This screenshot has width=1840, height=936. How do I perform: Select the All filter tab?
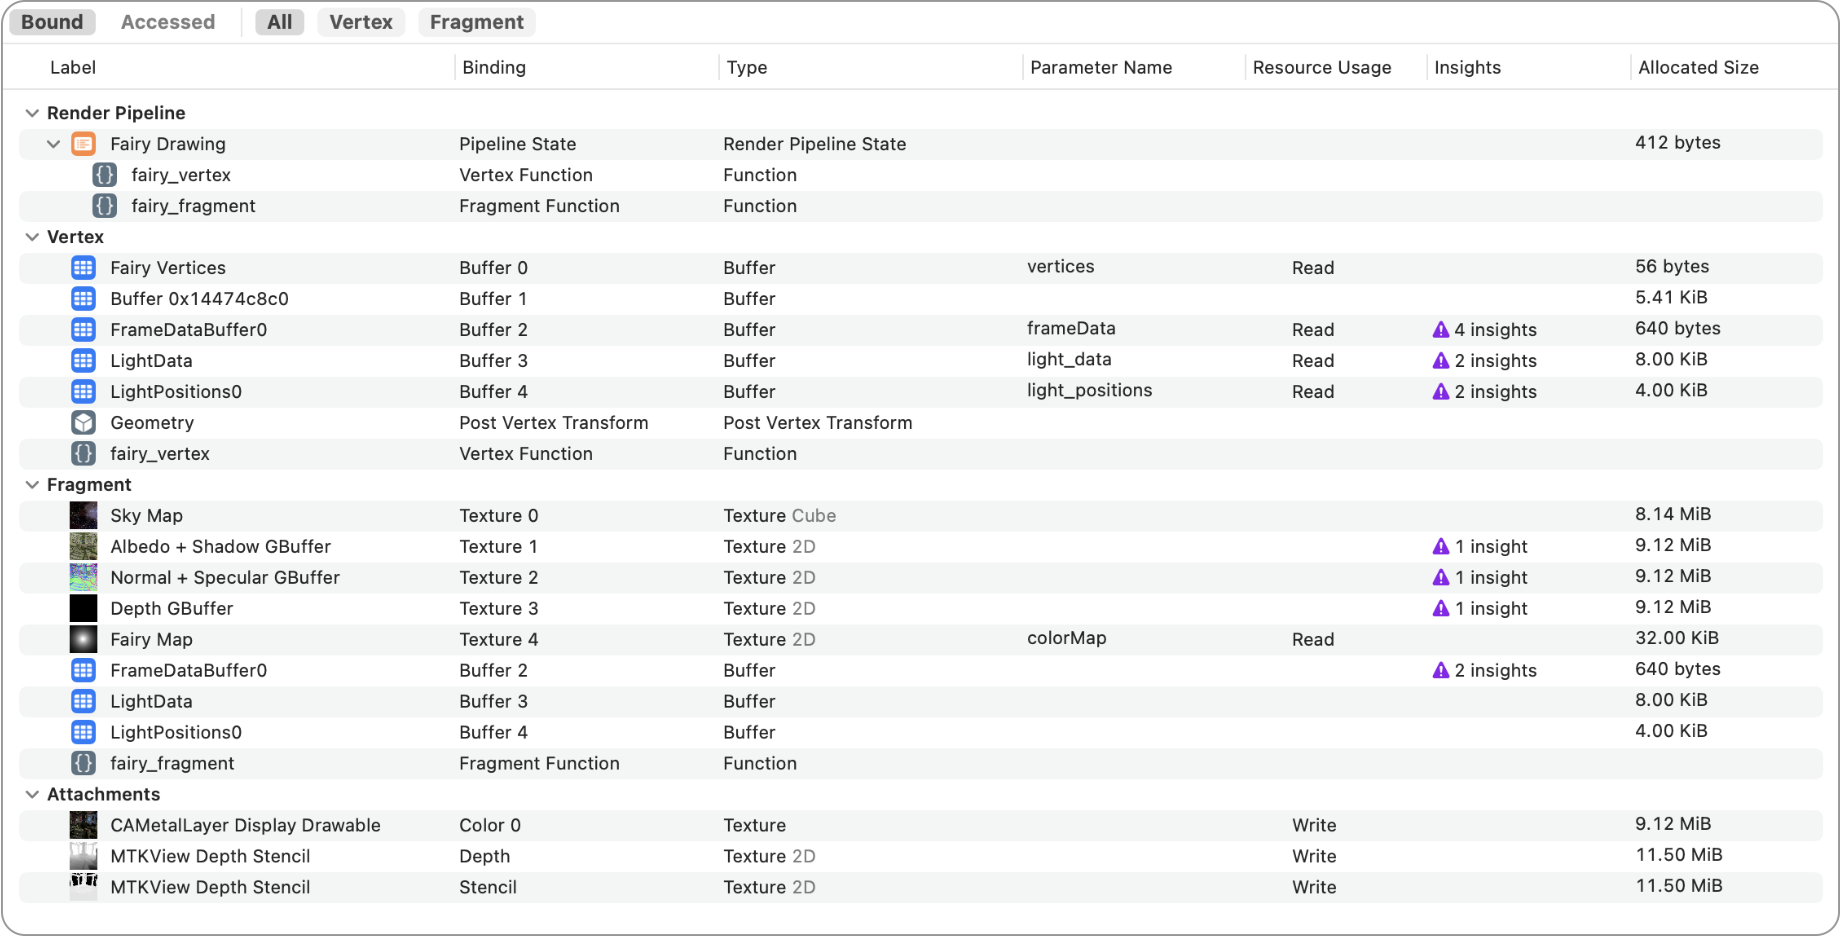coord(279,21)
